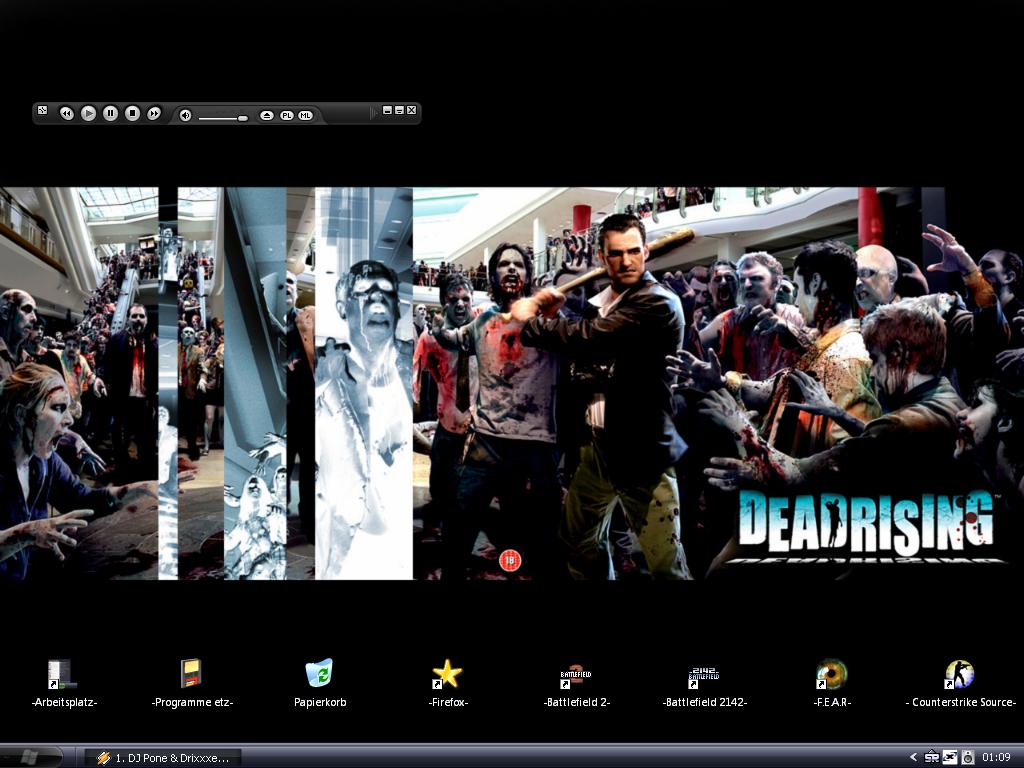Open the Arbeitsplatz desktop icon
The image size is (1024, 768).
tap(62, 675)
